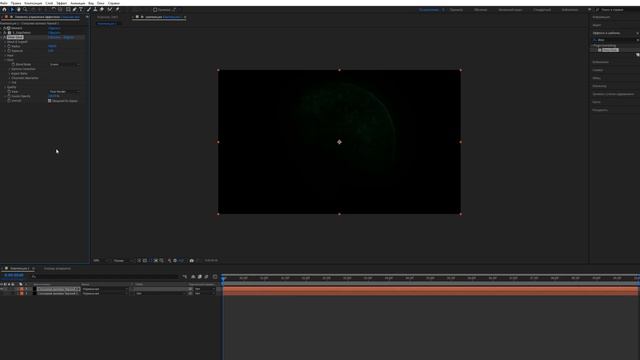This screenshot has height=360, width=640.
Task: Switch to the Библиотеки workspace
Action: coord(570,9)
